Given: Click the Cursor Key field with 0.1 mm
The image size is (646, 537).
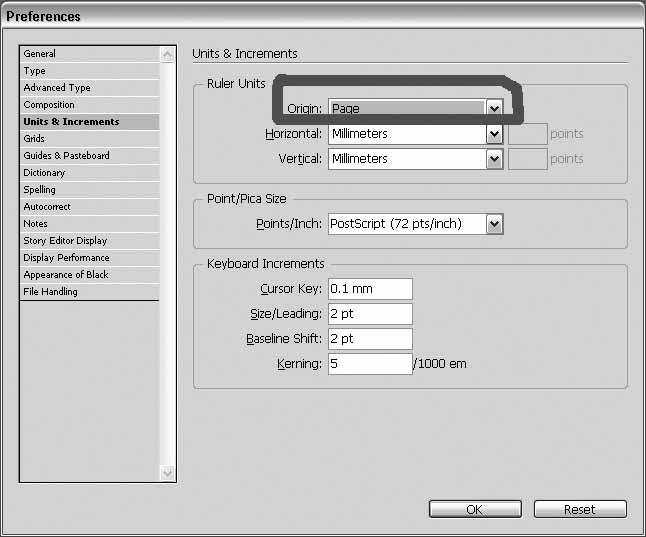Looking at the screenshot, I should [x=370, y=289].
